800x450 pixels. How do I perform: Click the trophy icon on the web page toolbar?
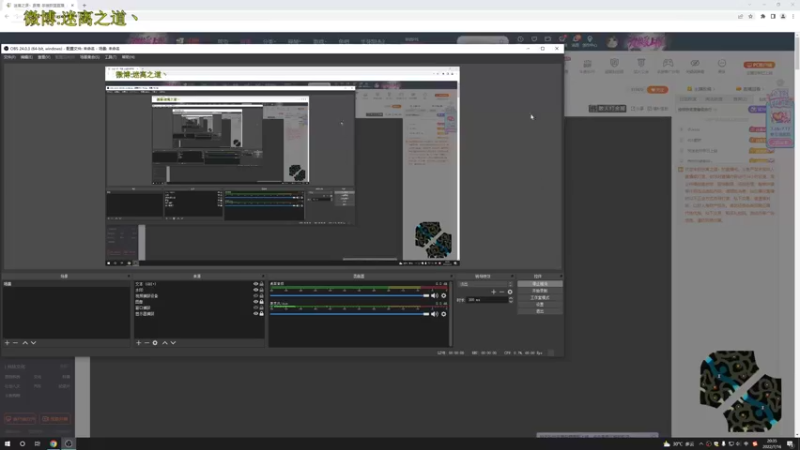pos(641,63)
